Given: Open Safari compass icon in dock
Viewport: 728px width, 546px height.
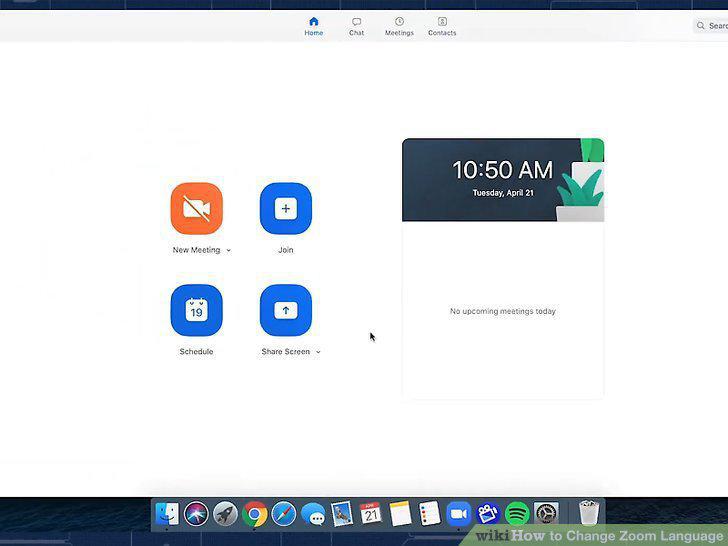Looking at the screenshot, I should coord(284,514).
